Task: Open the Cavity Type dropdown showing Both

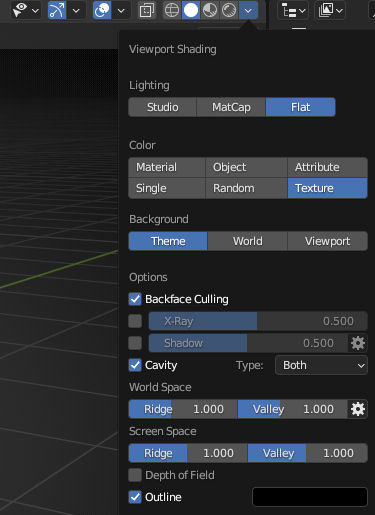Action: coord(321,365)
